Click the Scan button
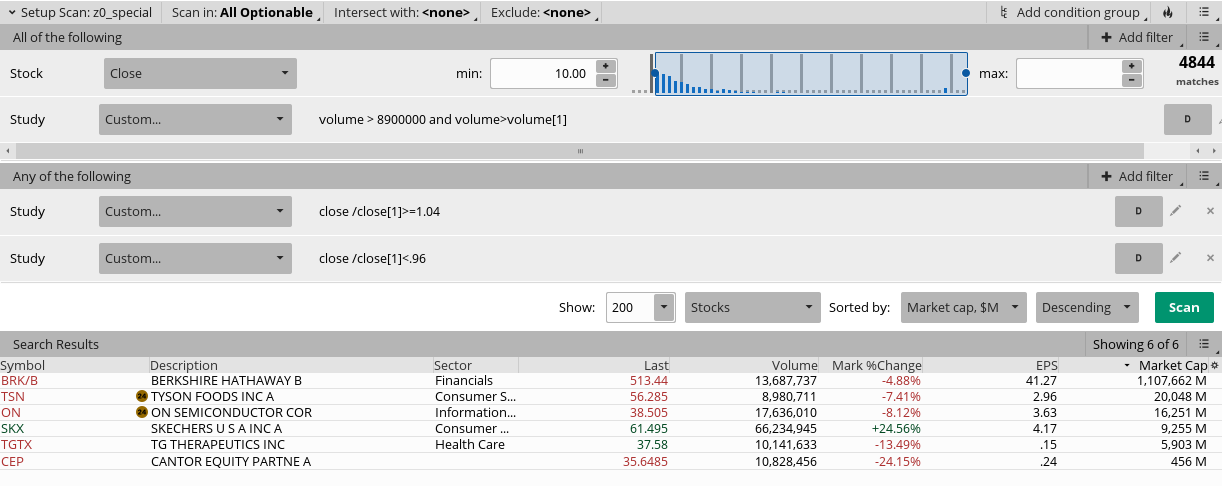The width and height of the screenshot is (1222, 486). (1184, 307)
